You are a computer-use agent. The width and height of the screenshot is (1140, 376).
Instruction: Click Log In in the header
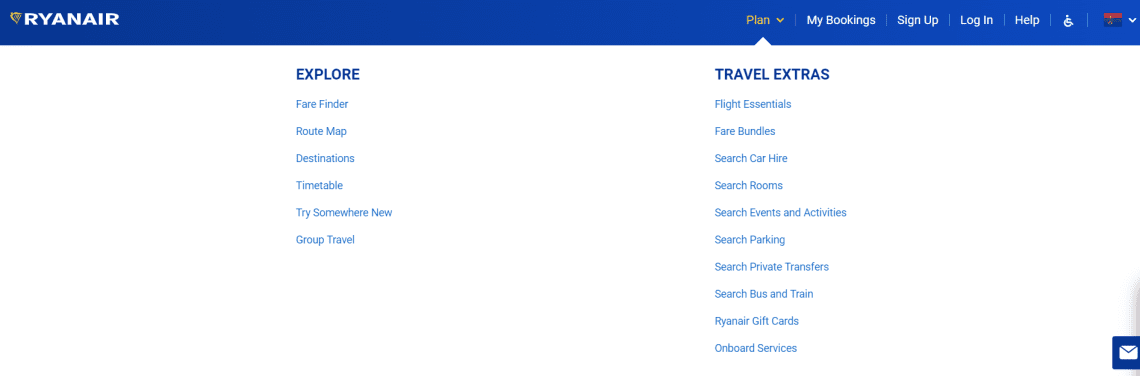click(x=976, y=20)
